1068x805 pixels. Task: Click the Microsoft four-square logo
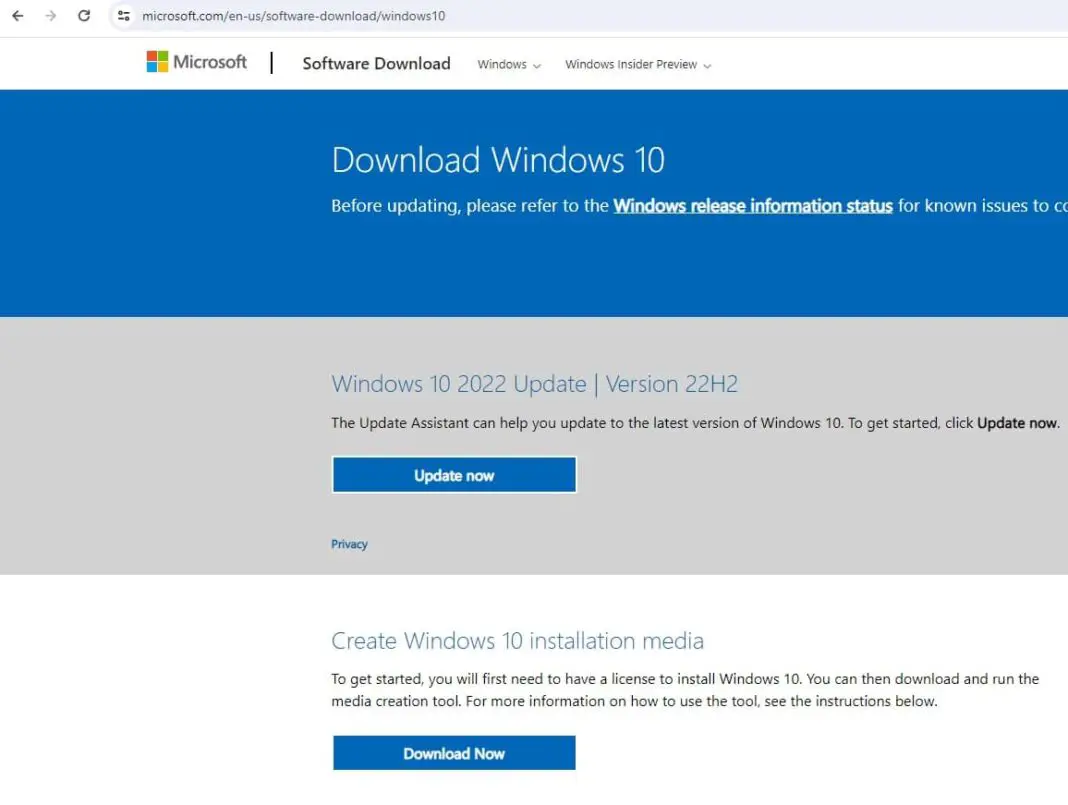coord(157,62)
